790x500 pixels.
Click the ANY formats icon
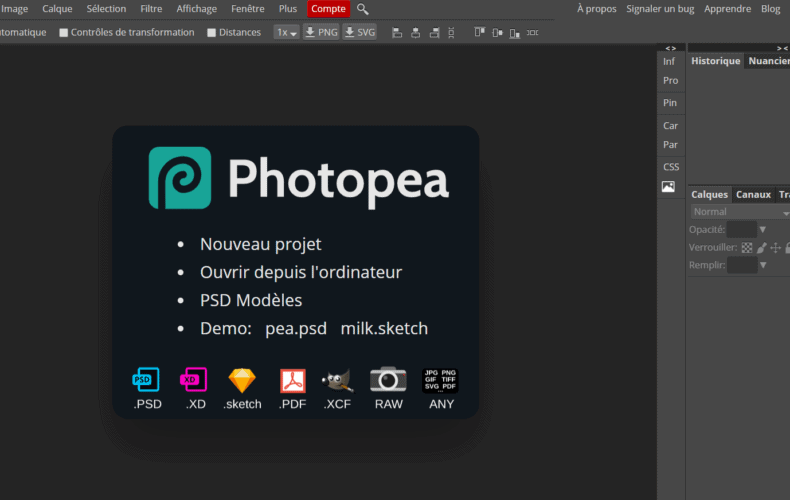[x=440, y=380]
